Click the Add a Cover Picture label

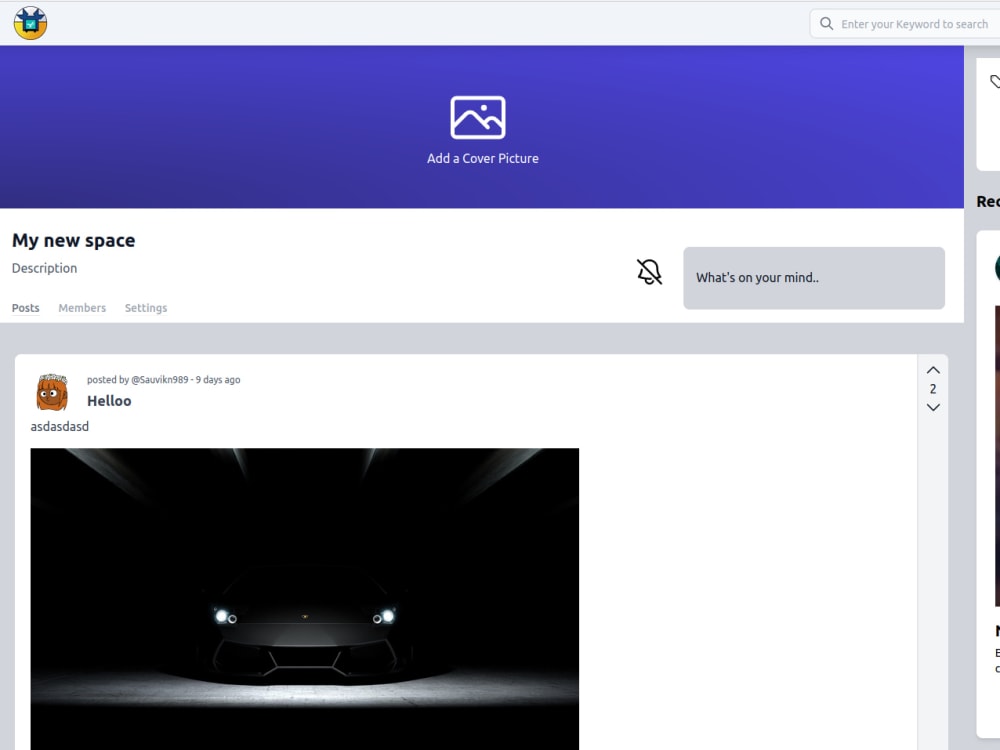[x=483, y=158]
